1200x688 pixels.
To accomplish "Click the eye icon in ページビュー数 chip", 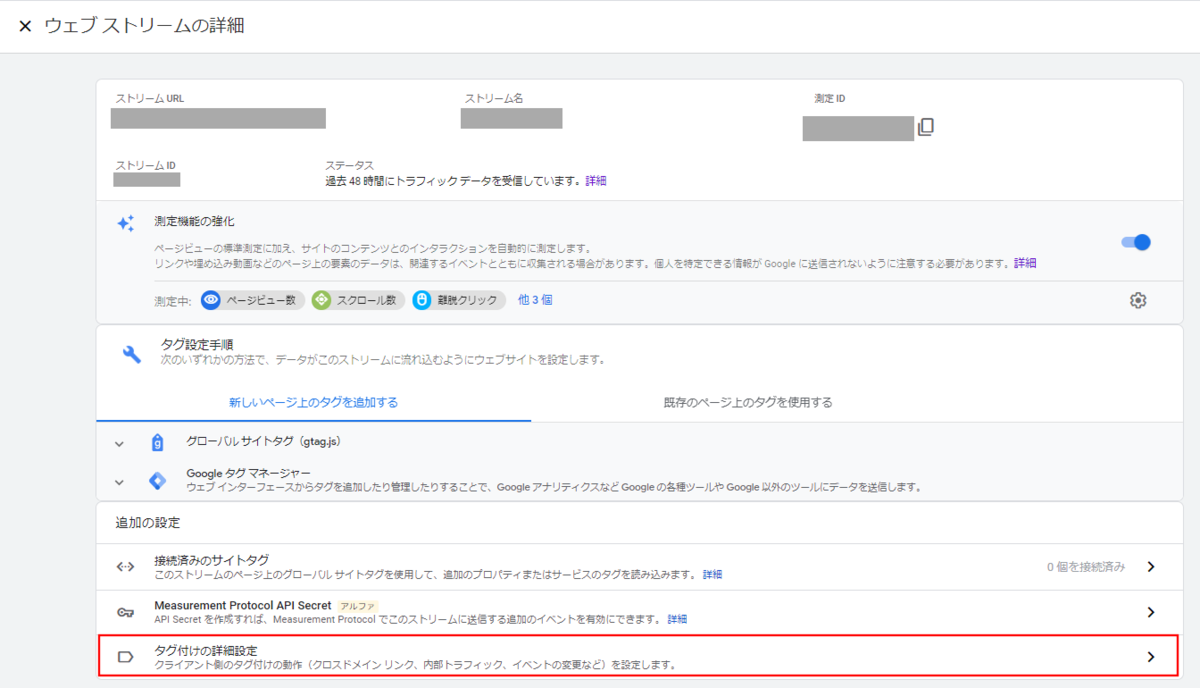I will pos(211,300).
